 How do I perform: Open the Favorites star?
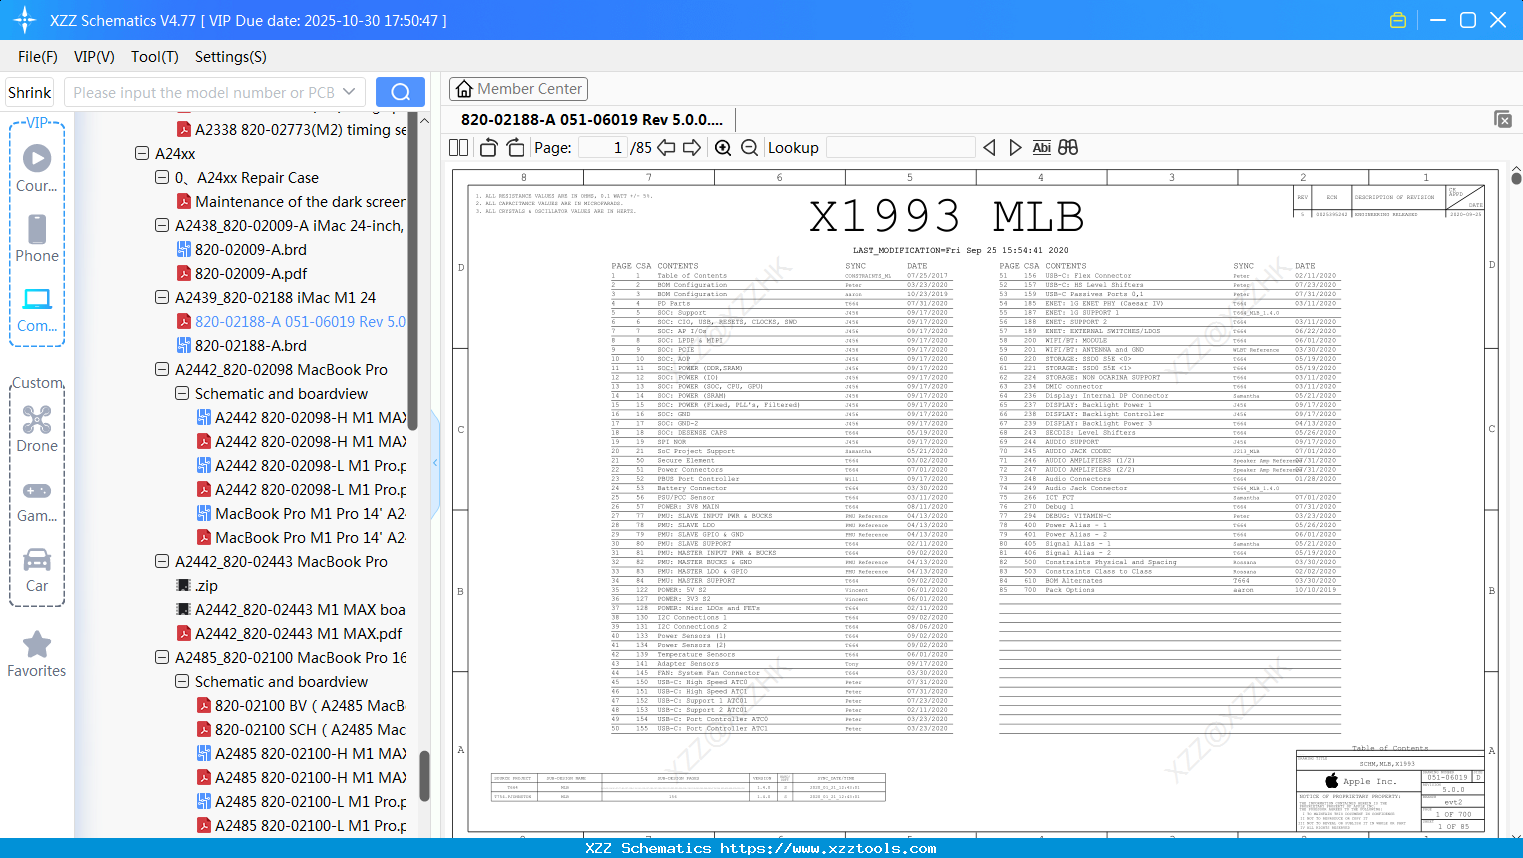tap(37, 654)
